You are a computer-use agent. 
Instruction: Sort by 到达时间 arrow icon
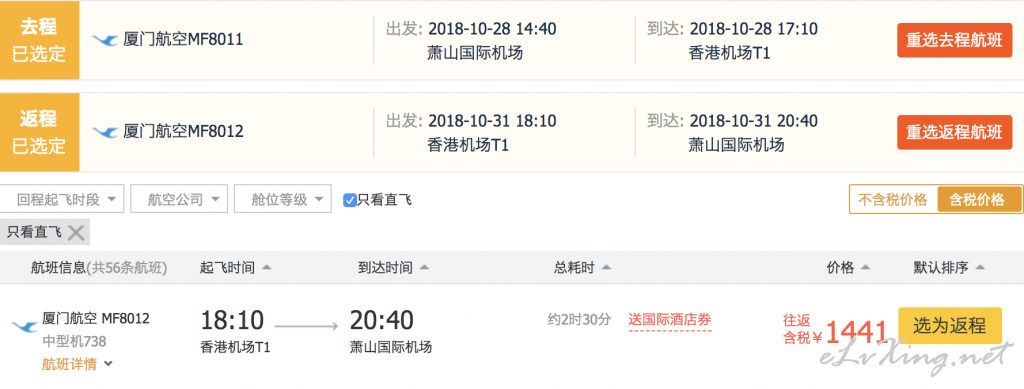[x=424, y=268]
